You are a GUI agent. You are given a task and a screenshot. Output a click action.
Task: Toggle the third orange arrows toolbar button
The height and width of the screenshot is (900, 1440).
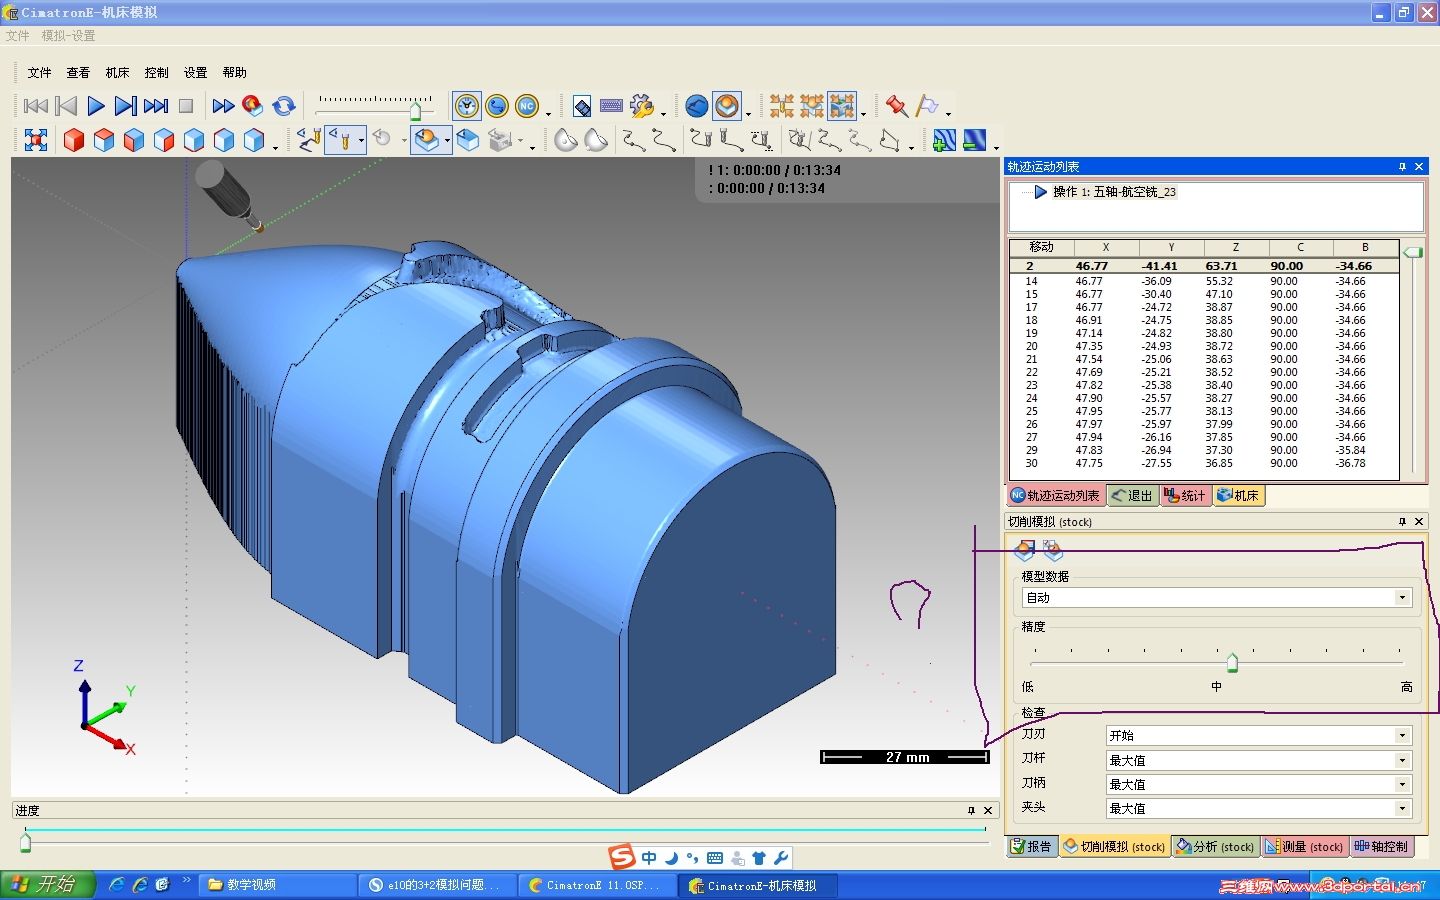click(x=842, y=106)
